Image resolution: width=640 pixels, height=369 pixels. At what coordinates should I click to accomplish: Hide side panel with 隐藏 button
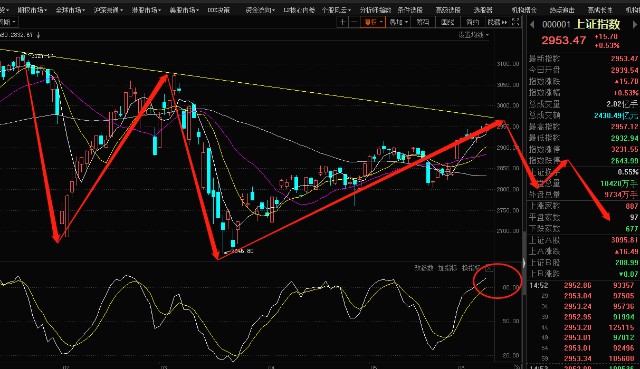coord(498,22)
